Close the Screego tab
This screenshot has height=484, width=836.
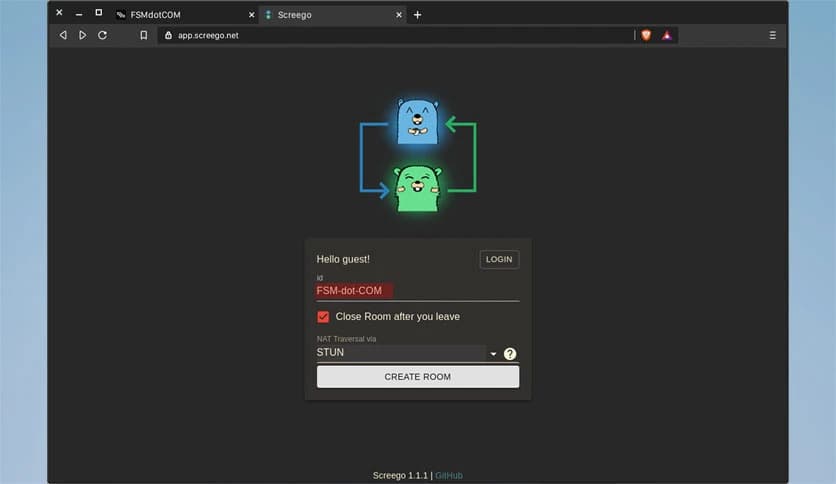[x=399, y=15]
